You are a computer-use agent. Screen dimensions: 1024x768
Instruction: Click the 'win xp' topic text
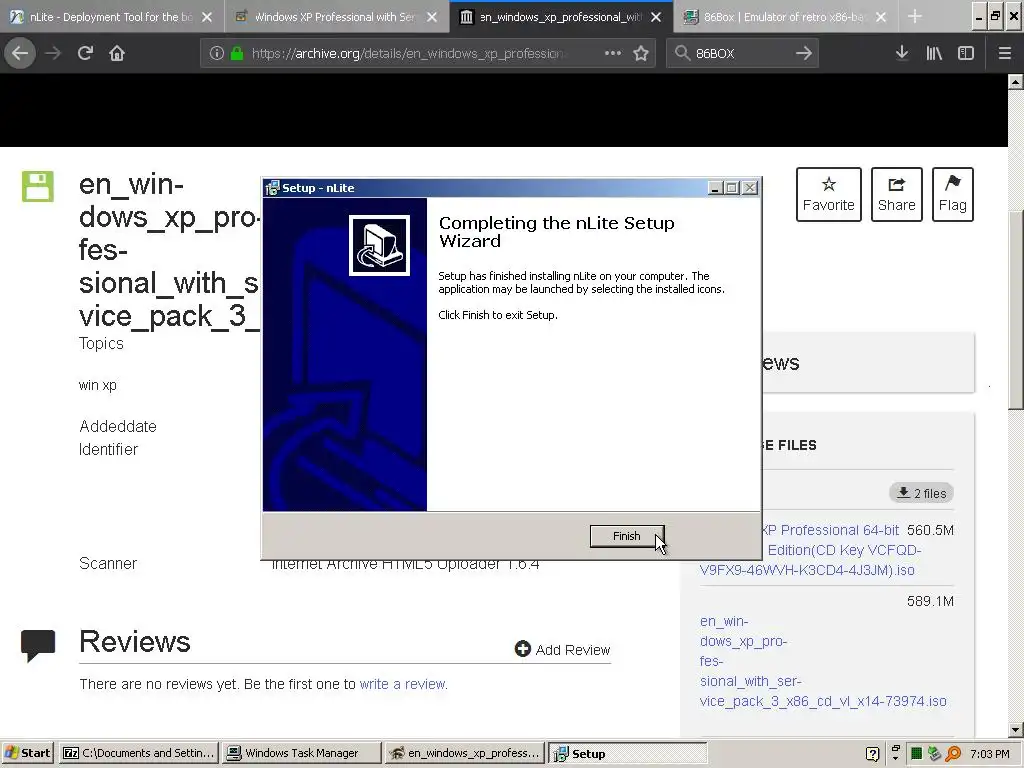click(x=97, y=385)
